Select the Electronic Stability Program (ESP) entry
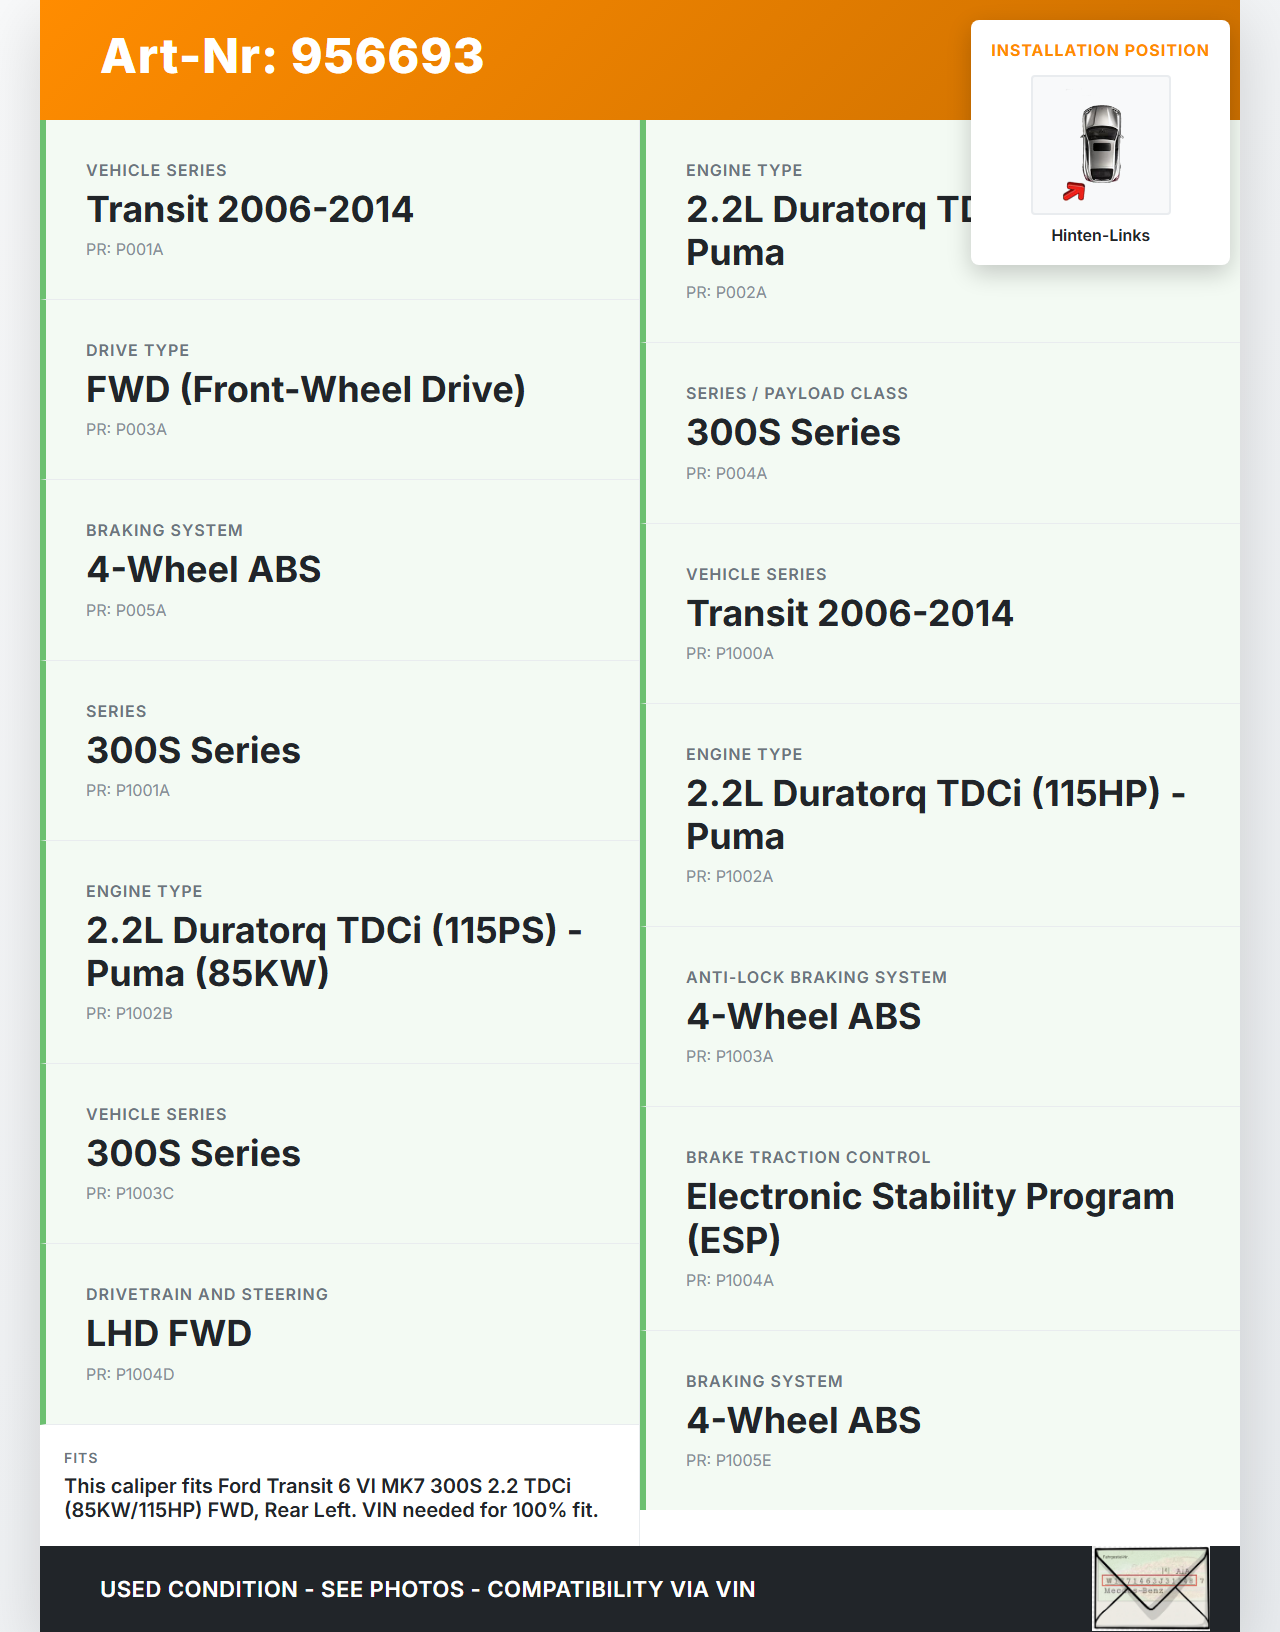Viewport: 1280px width, 1632px height. click(x=930, y=1217)
